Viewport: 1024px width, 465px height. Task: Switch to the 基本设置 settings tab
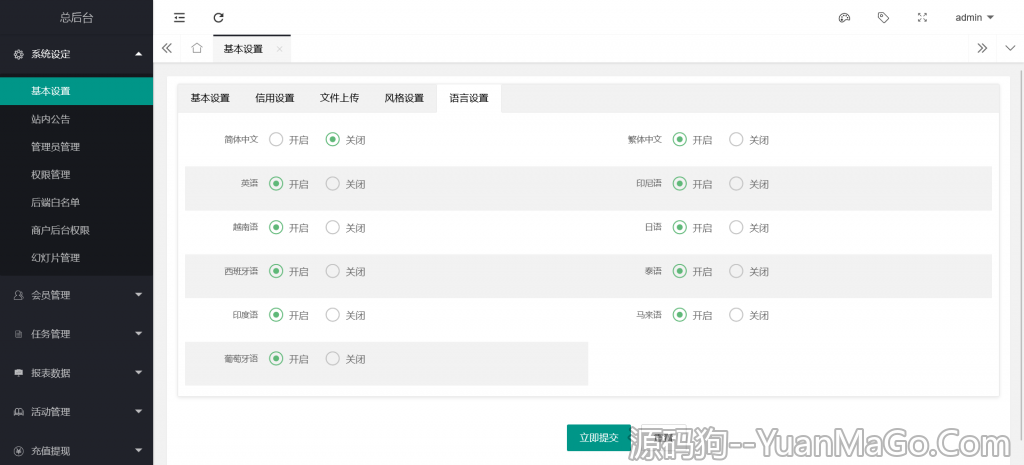[x=210, y=99]
